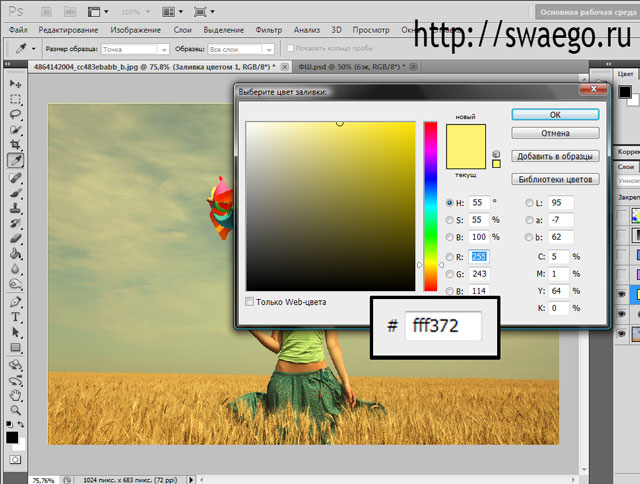Select the Rectangular Marquee tool
This screenshot has height=484, width=640.
(x=16, y=99)
